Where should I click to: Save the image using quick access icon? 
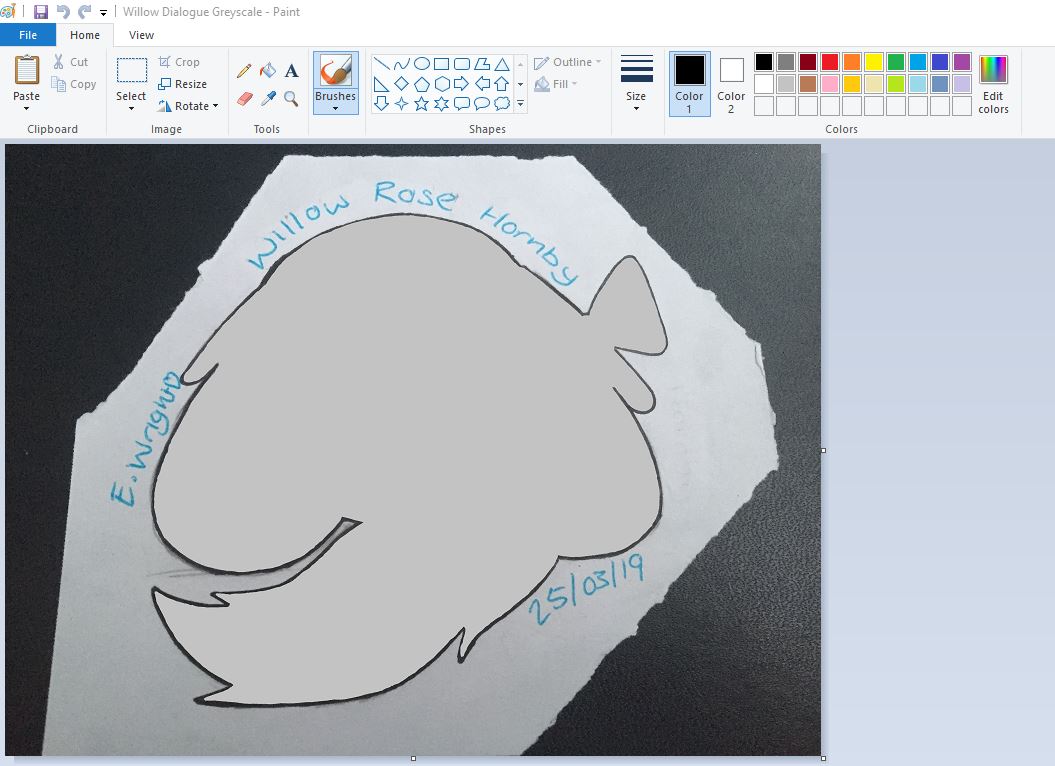(41, 12)
